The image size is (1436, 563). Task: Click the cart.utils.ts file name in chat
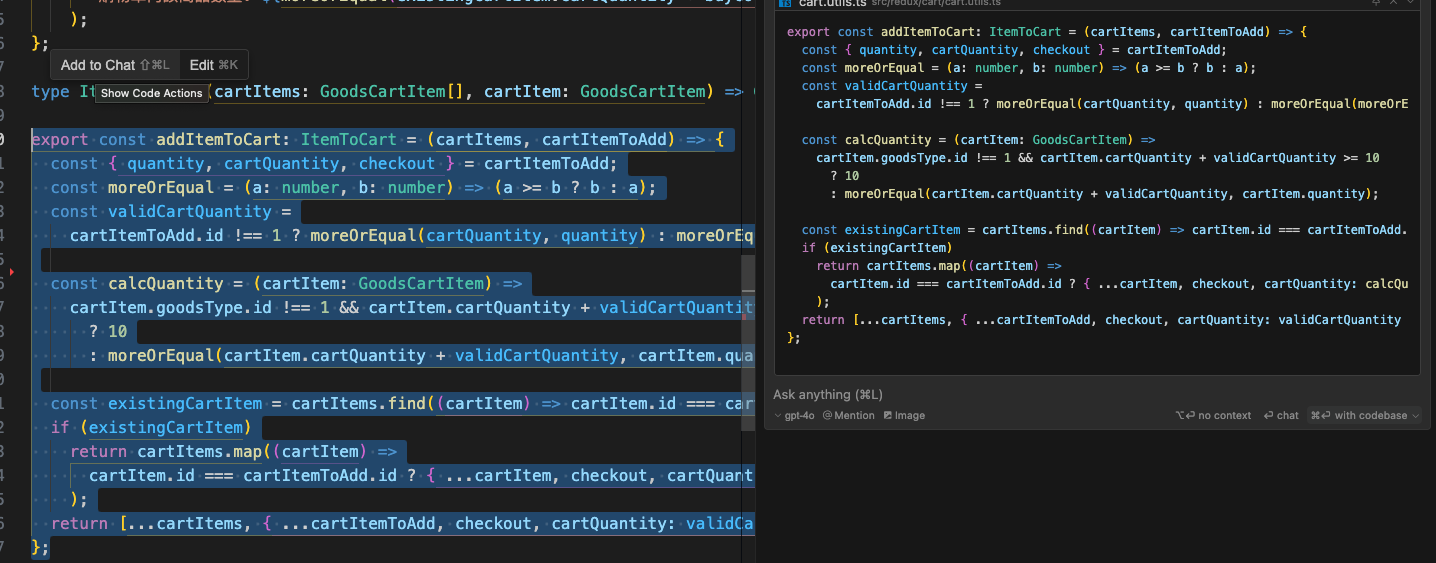click(832, 3)
